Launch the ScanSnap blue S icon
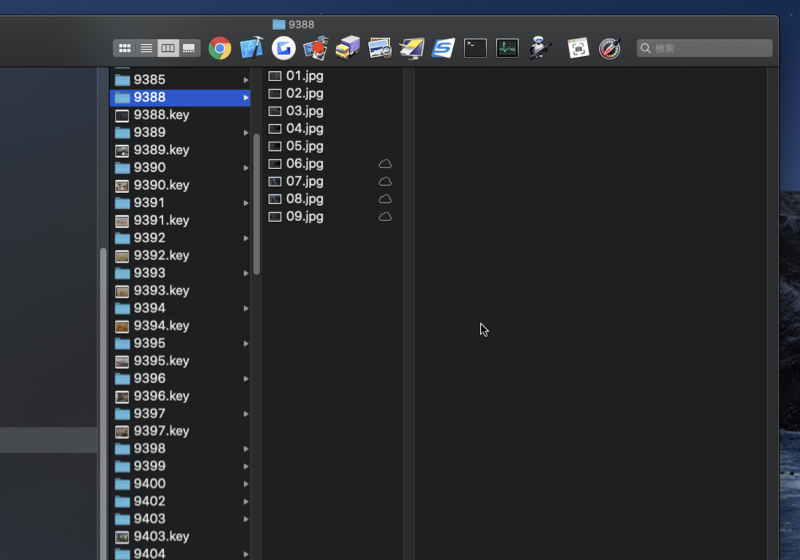The image size is (800, 560). [443, 48]
